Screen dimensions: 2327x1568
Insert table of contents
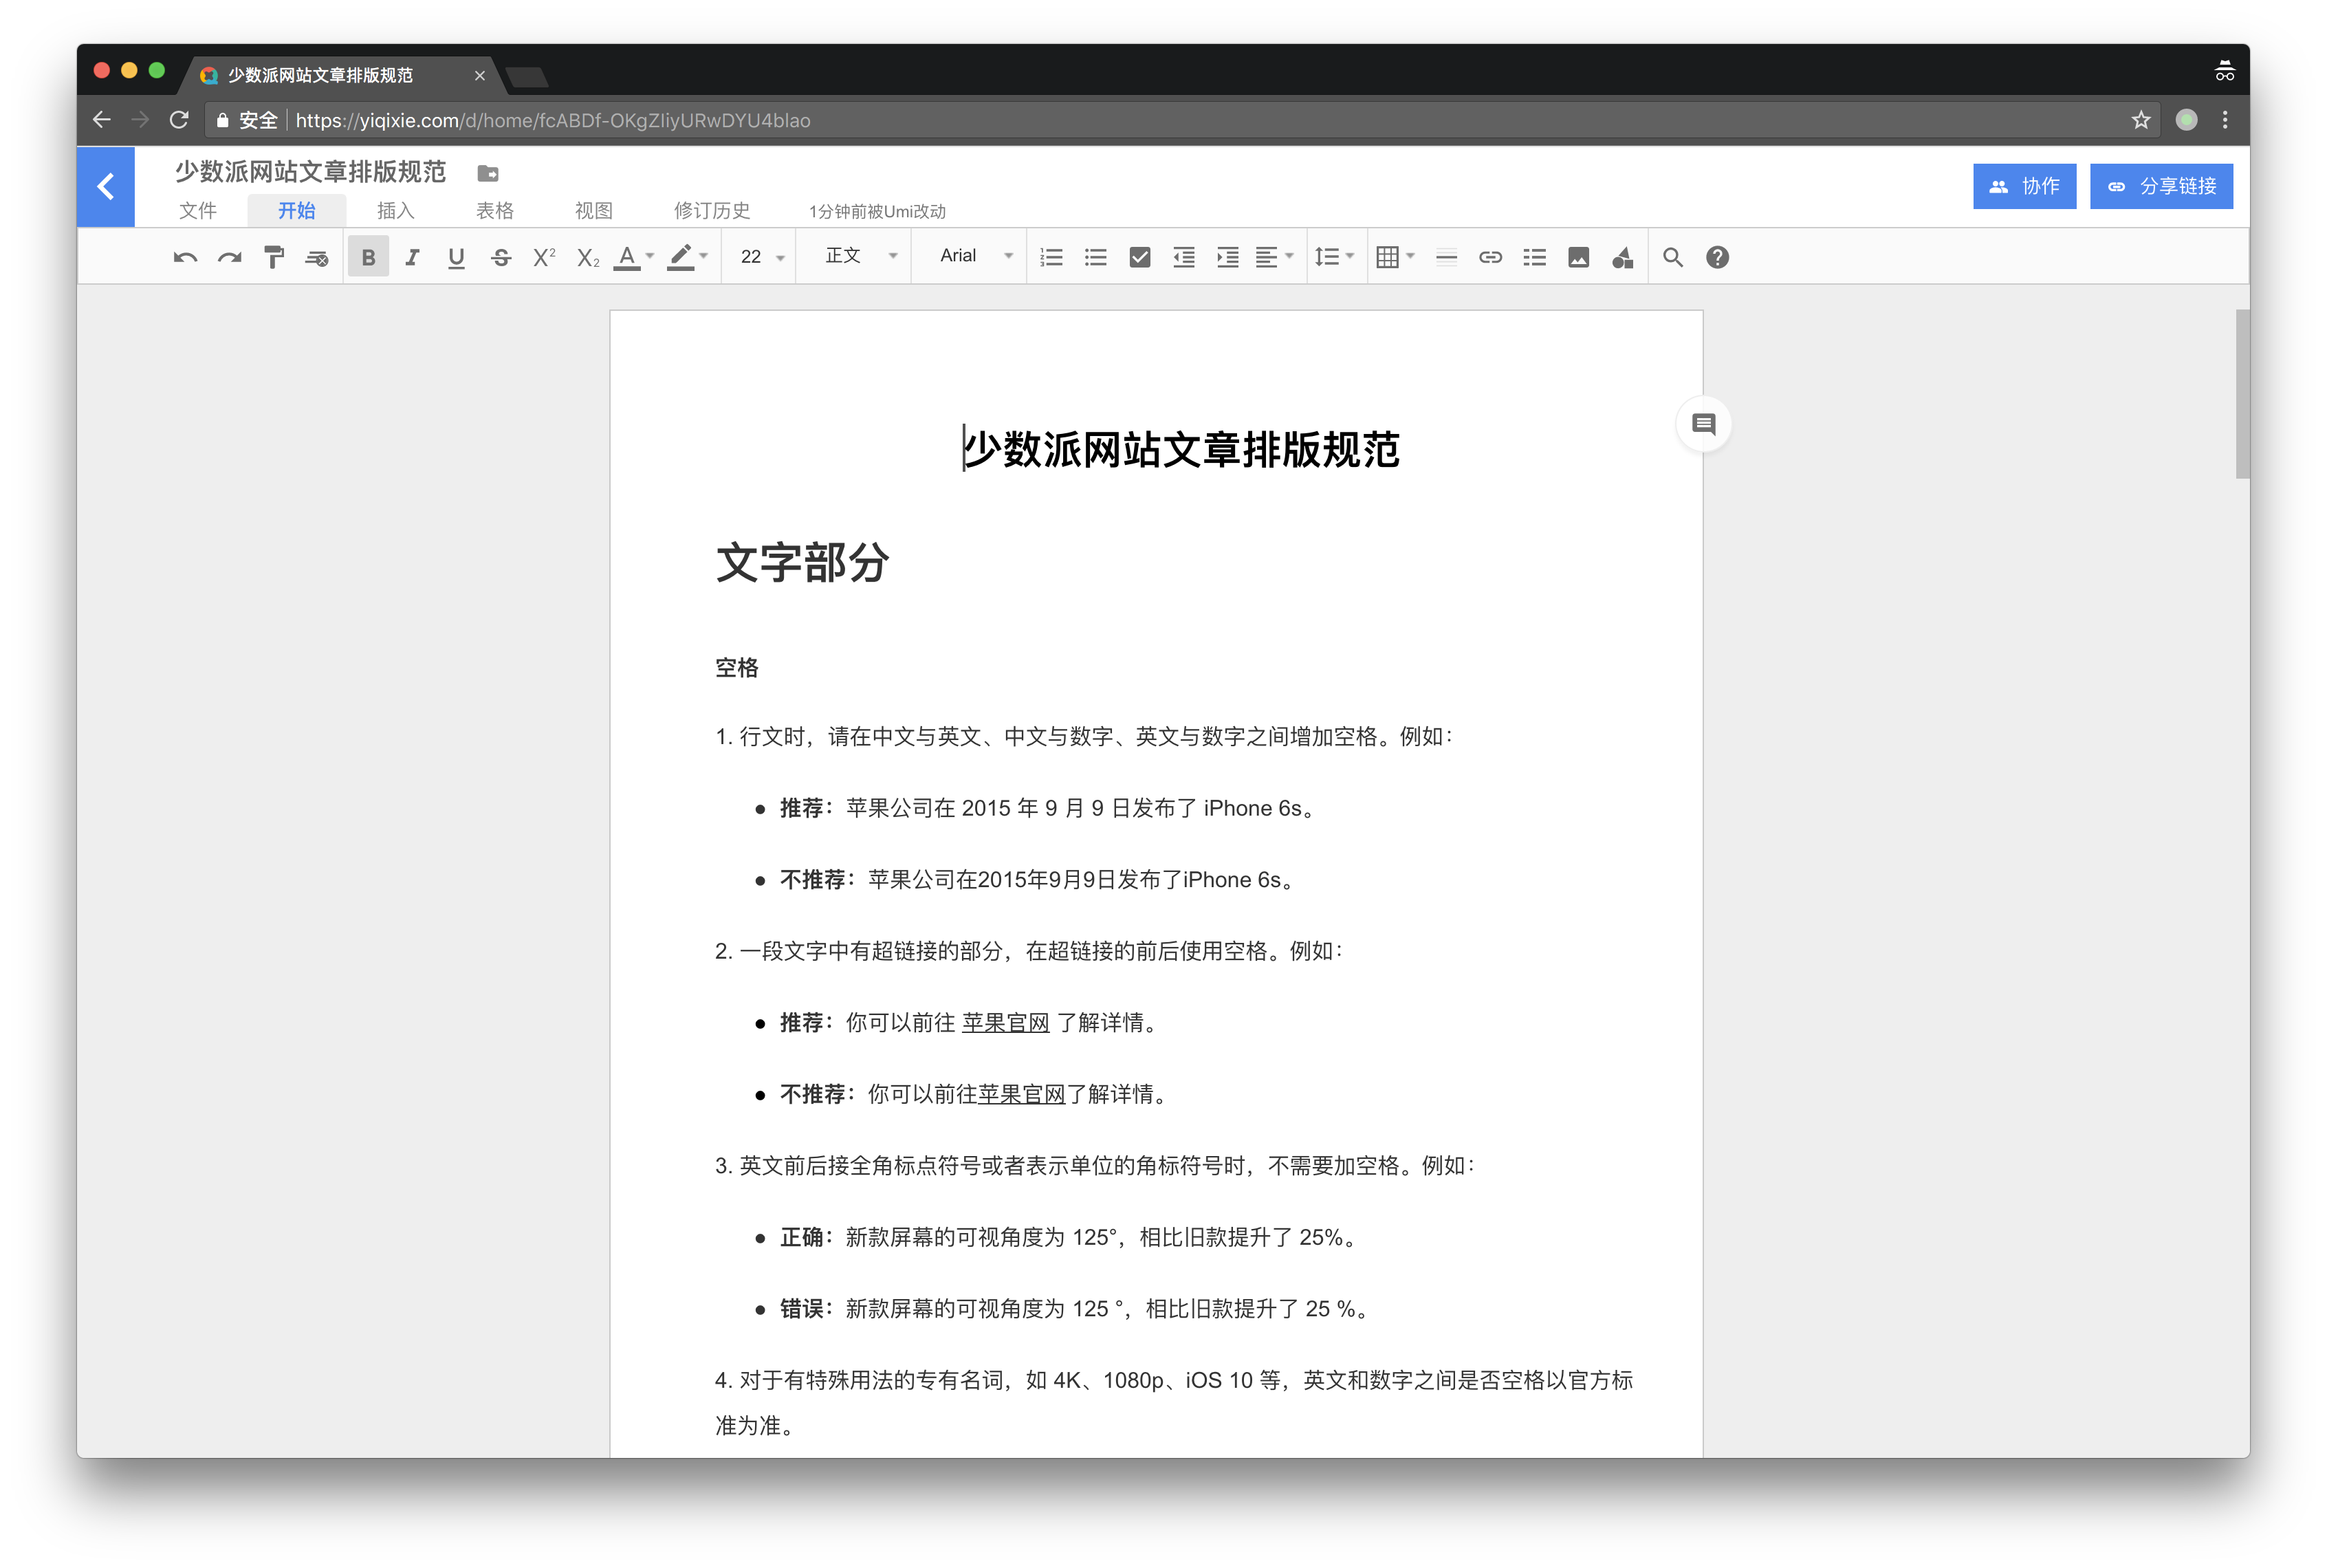pyautogui.click(x=1534, y=257)
